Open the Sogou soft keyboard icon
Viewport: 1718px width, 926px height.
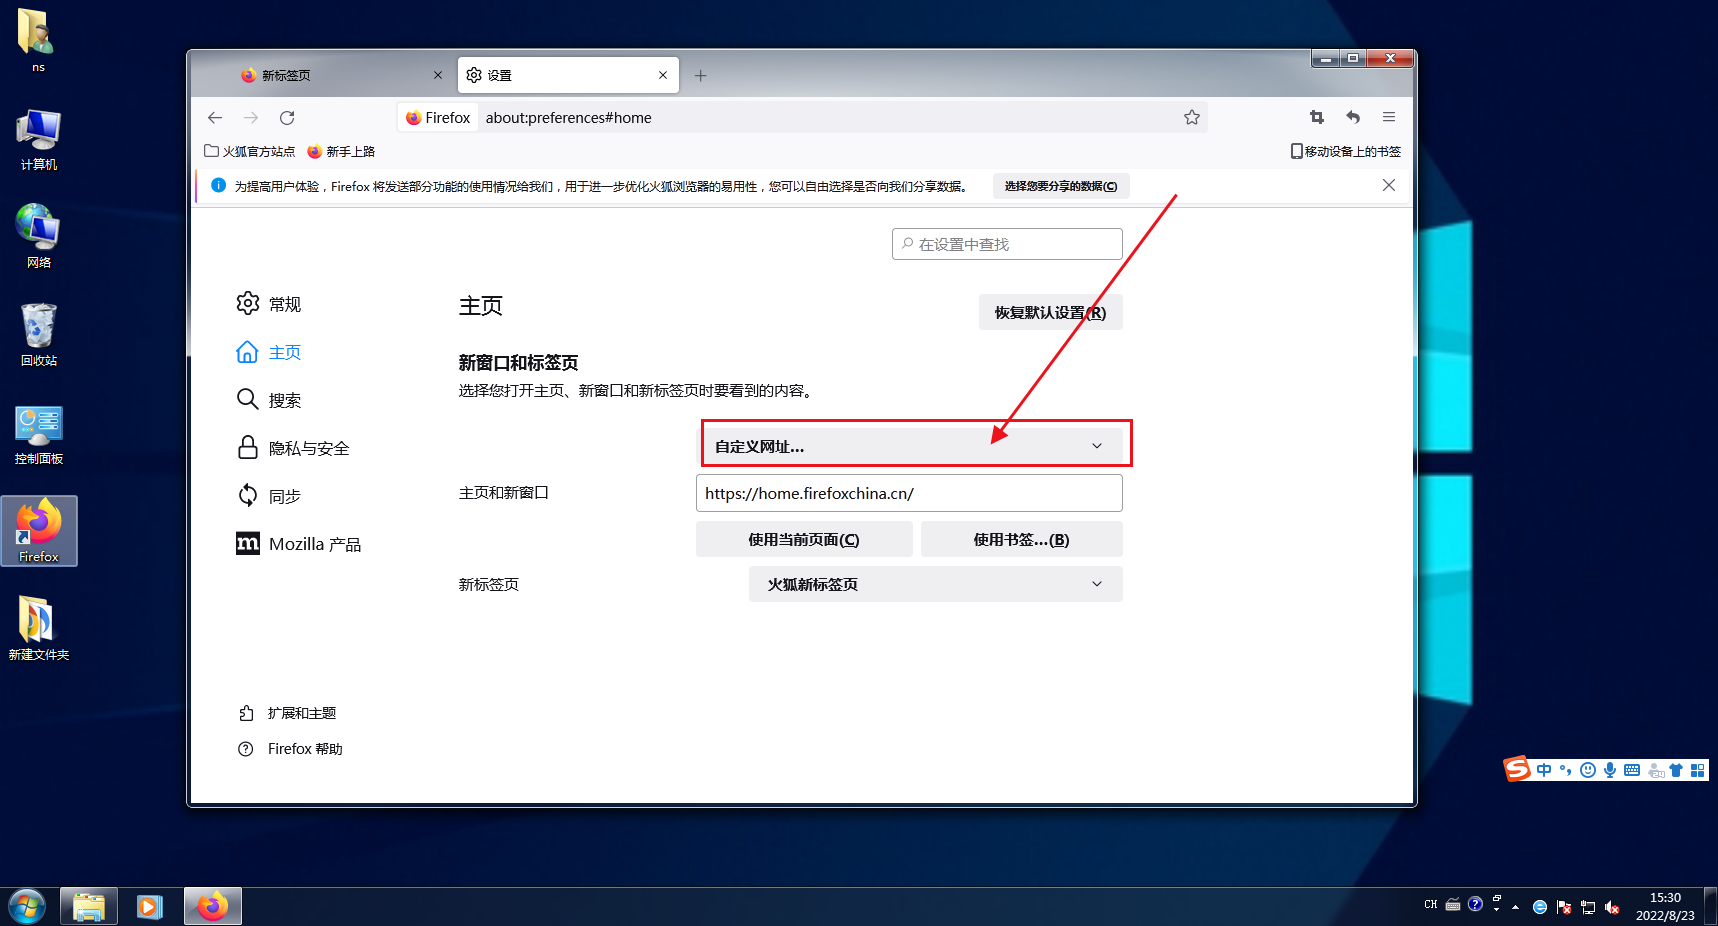(1632, 770)
